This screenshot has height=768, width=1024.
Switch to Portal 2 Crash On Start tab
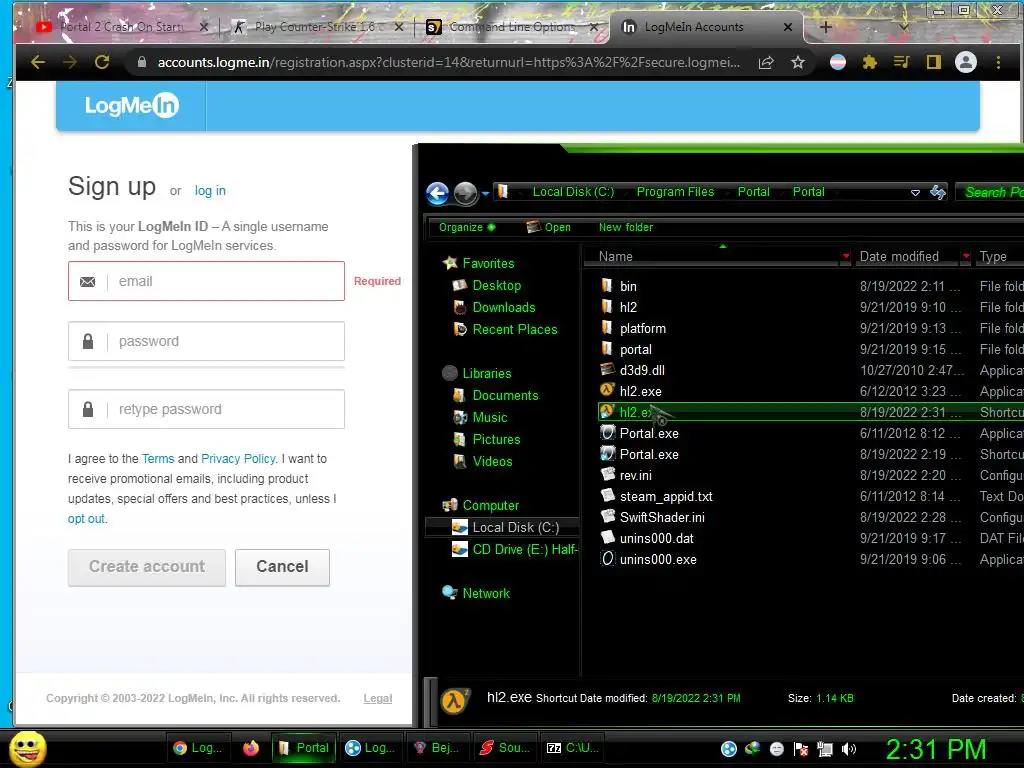coord(121,27)
